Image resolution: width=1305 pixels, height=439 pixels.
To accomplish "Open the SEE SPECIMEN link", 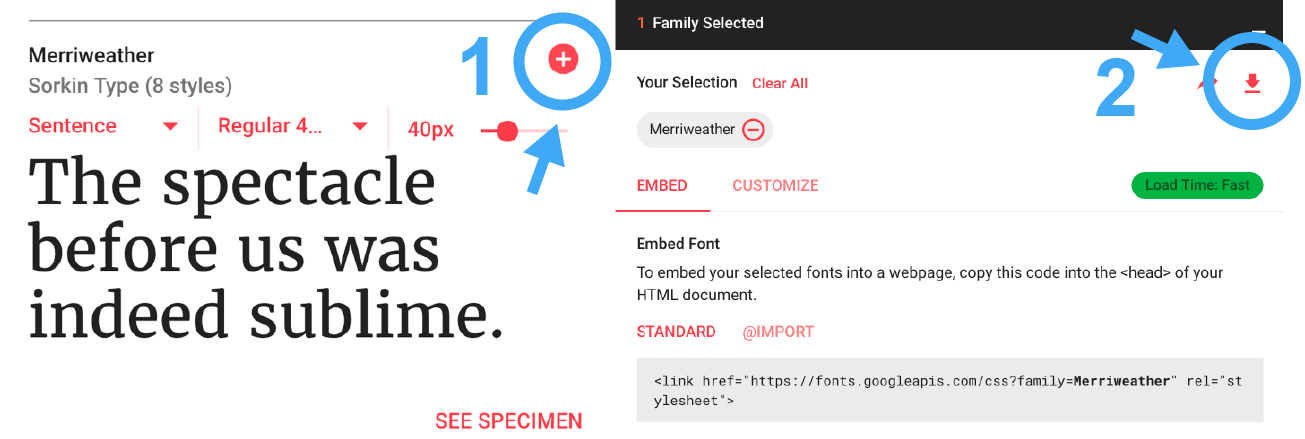I will click(508, 421).
